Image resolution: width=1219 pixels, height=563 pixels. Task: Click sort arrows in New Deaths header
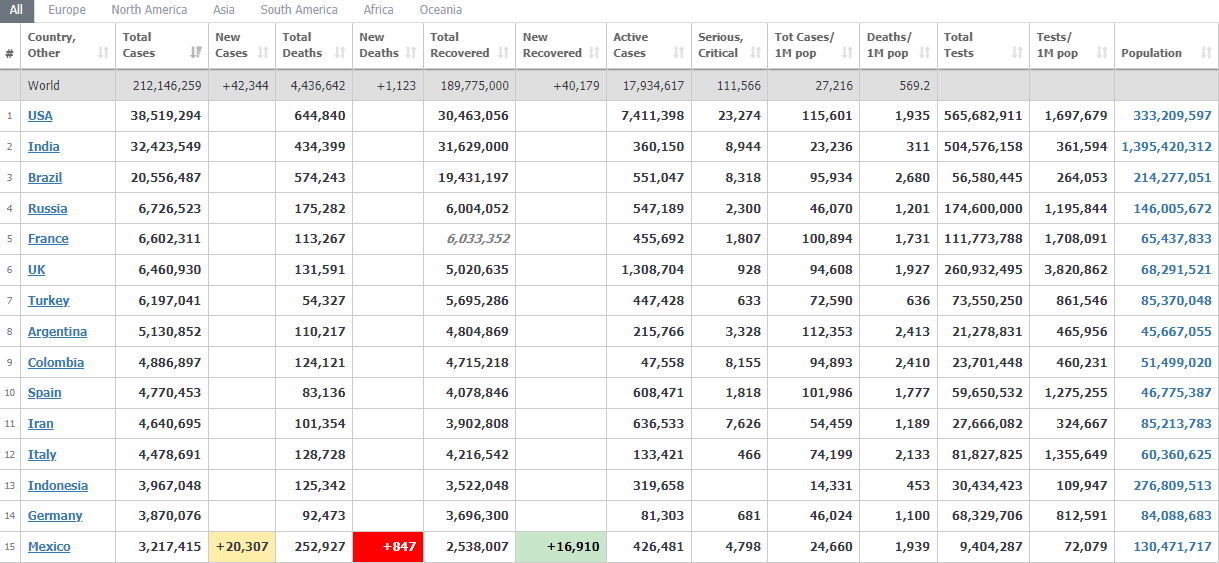point(411,53)
